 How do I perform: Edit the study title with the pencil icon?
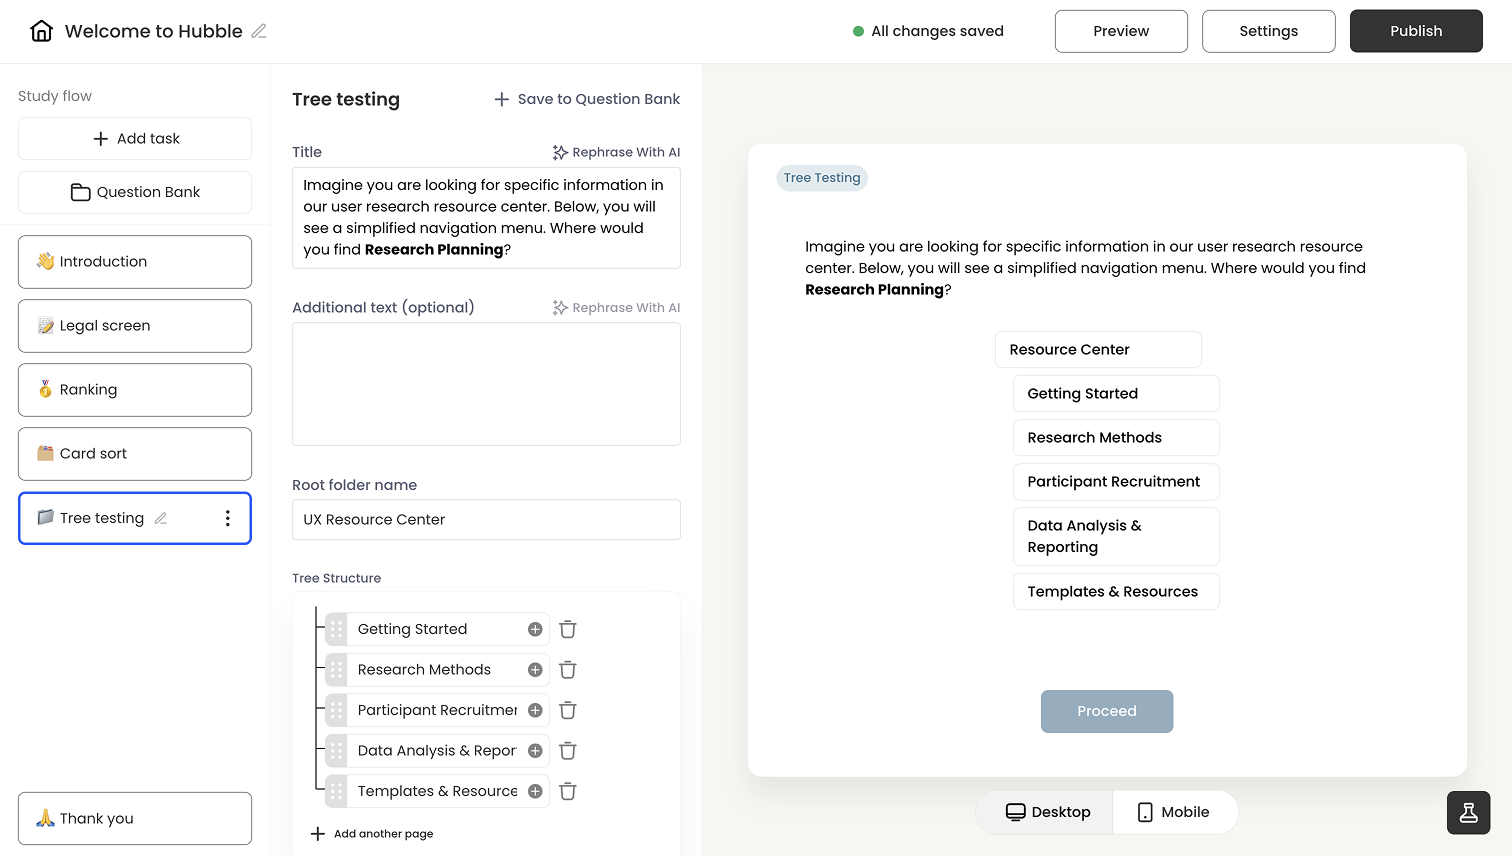point(258,31)
